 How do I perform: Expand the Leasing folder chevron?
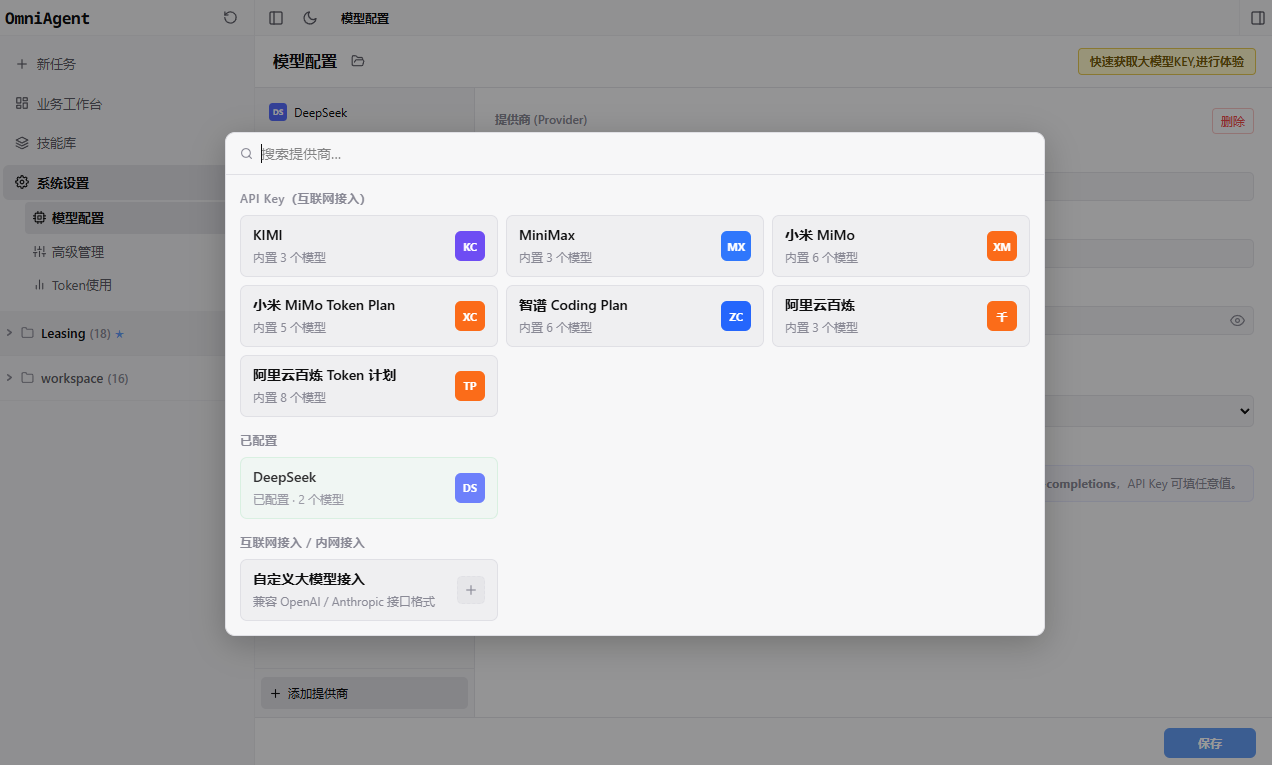(x=10, y=333)
